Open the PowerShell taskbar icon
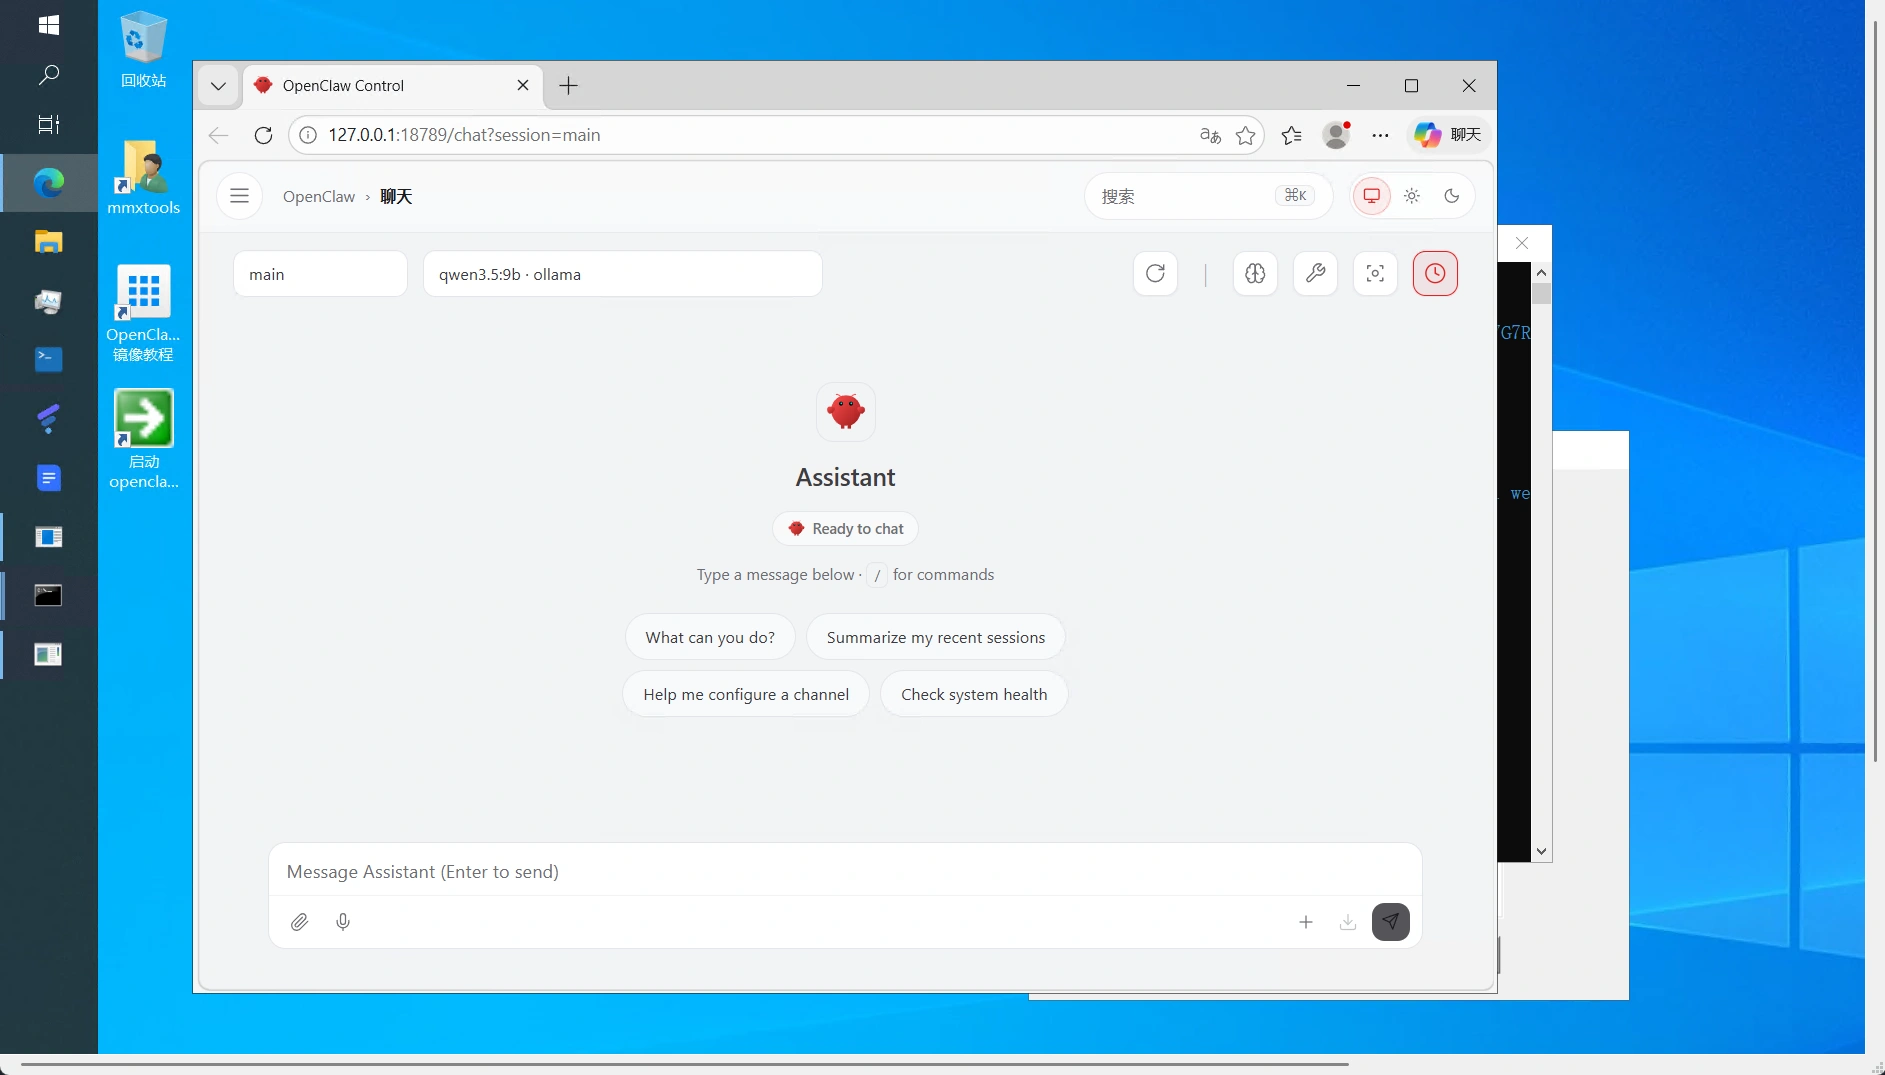Screen dimensions: 1885x1075 point(48,359)
